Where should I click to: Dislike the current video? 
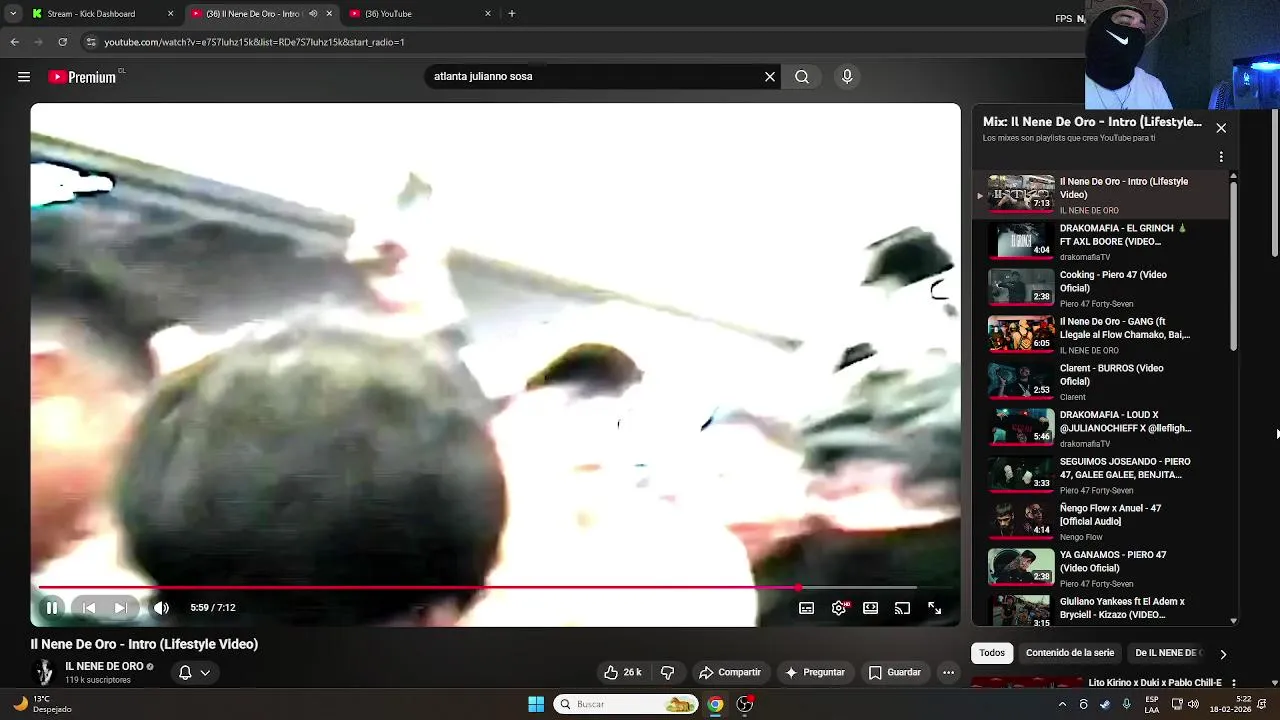pos(667,673)
